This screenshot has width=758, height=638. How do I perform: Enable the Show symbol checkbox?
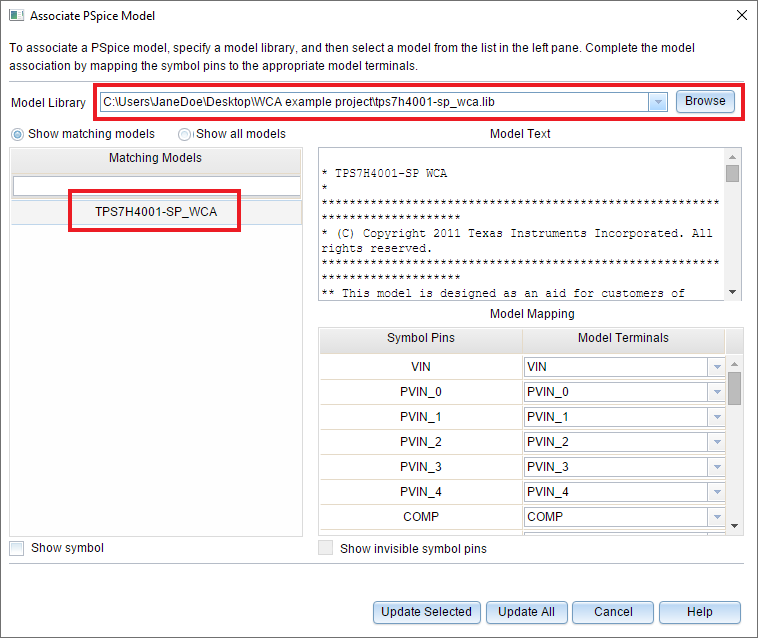click(x=17, y=548)
